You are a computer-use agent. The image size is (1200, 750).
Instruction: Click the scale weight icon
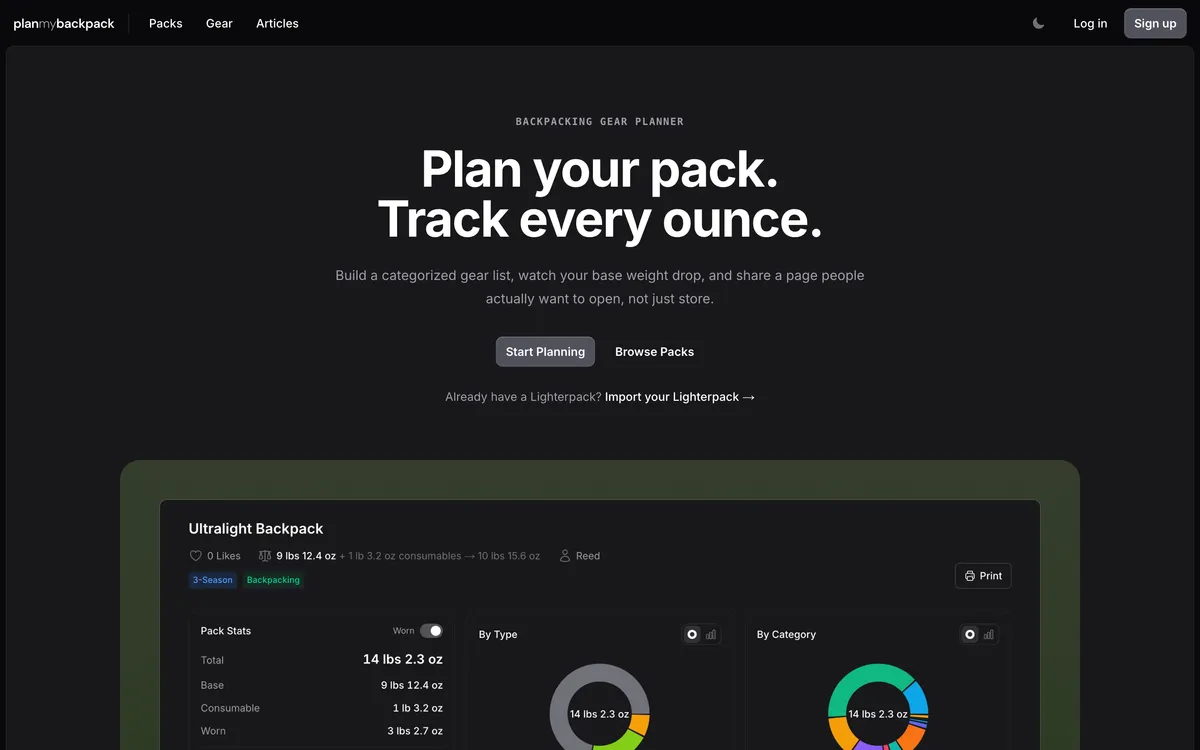click(x=265, y=556)
